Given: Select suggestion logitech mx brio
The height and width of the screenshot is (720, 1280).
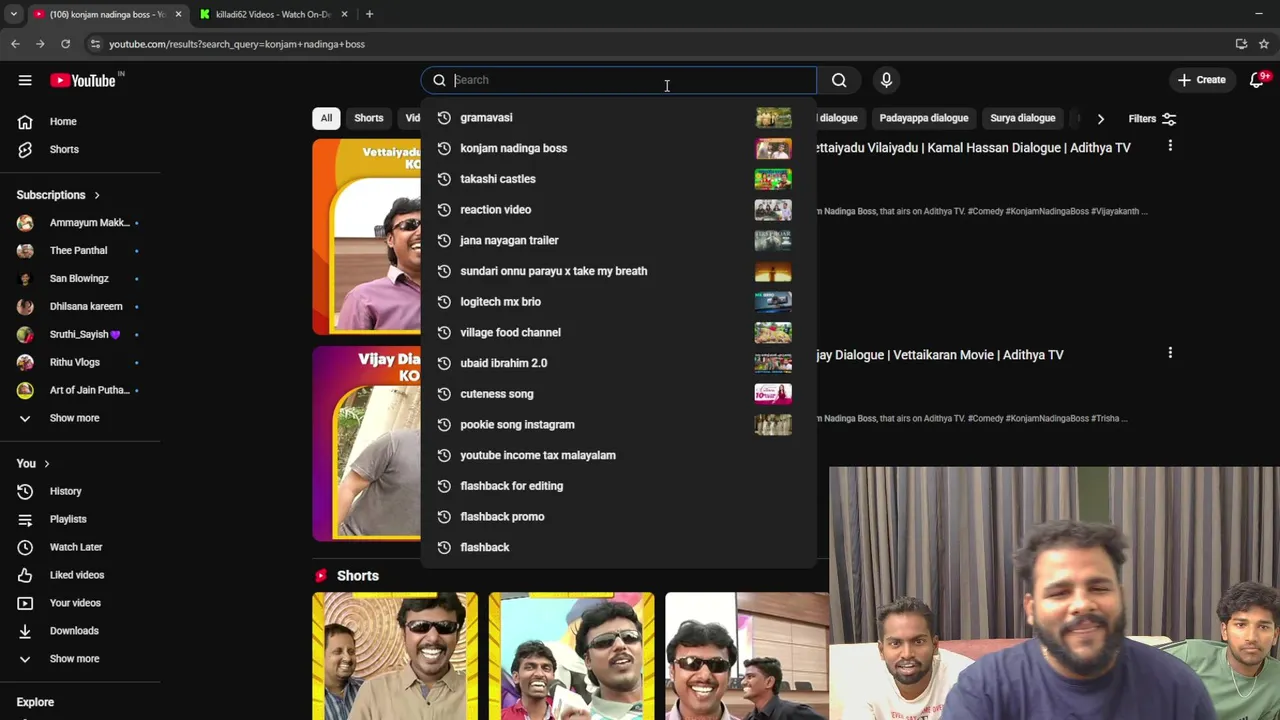Looking at the screenshot, I should (618, 302).
